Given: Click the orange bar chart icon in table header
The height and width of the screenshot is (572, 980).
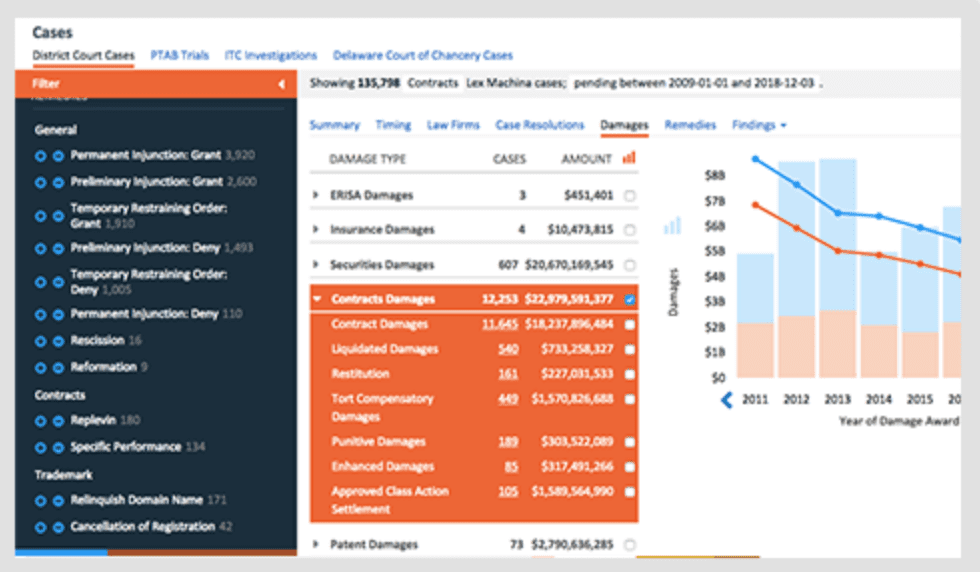Looking at the screenshot, I should coord(629,158).
